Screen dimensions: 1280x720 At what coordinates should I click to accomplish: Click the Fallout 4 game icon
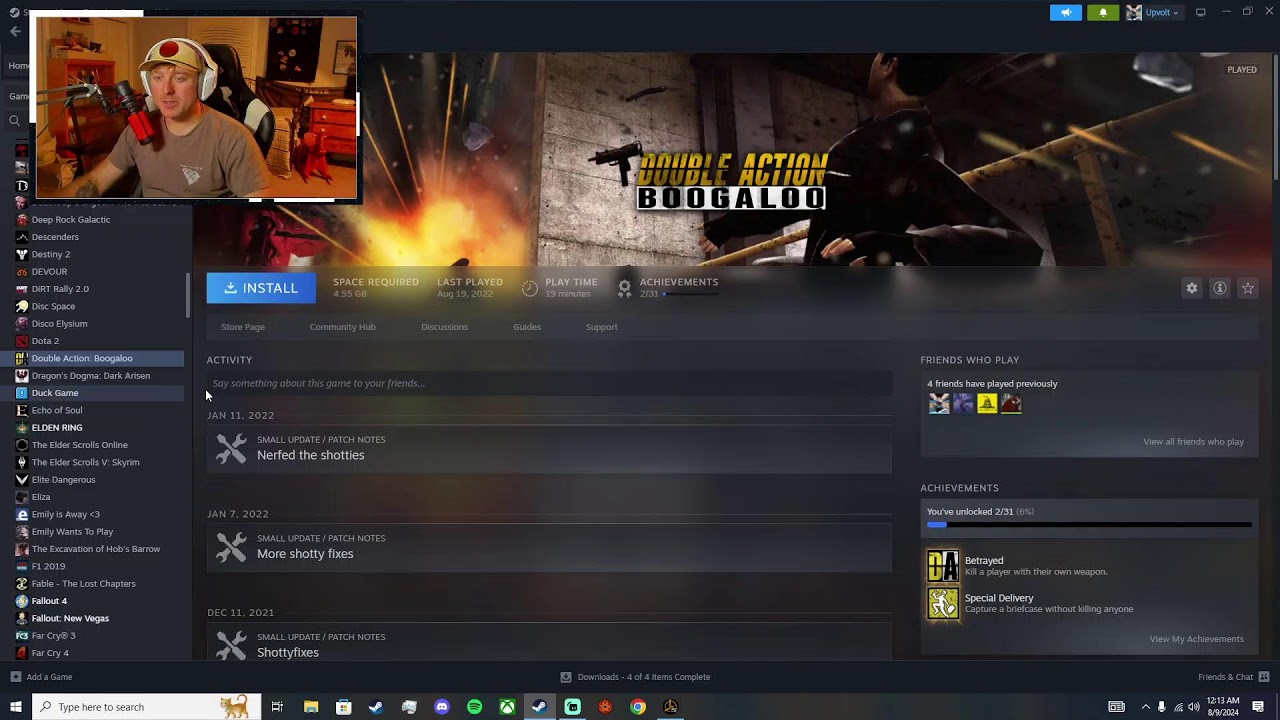click(22, 601)
